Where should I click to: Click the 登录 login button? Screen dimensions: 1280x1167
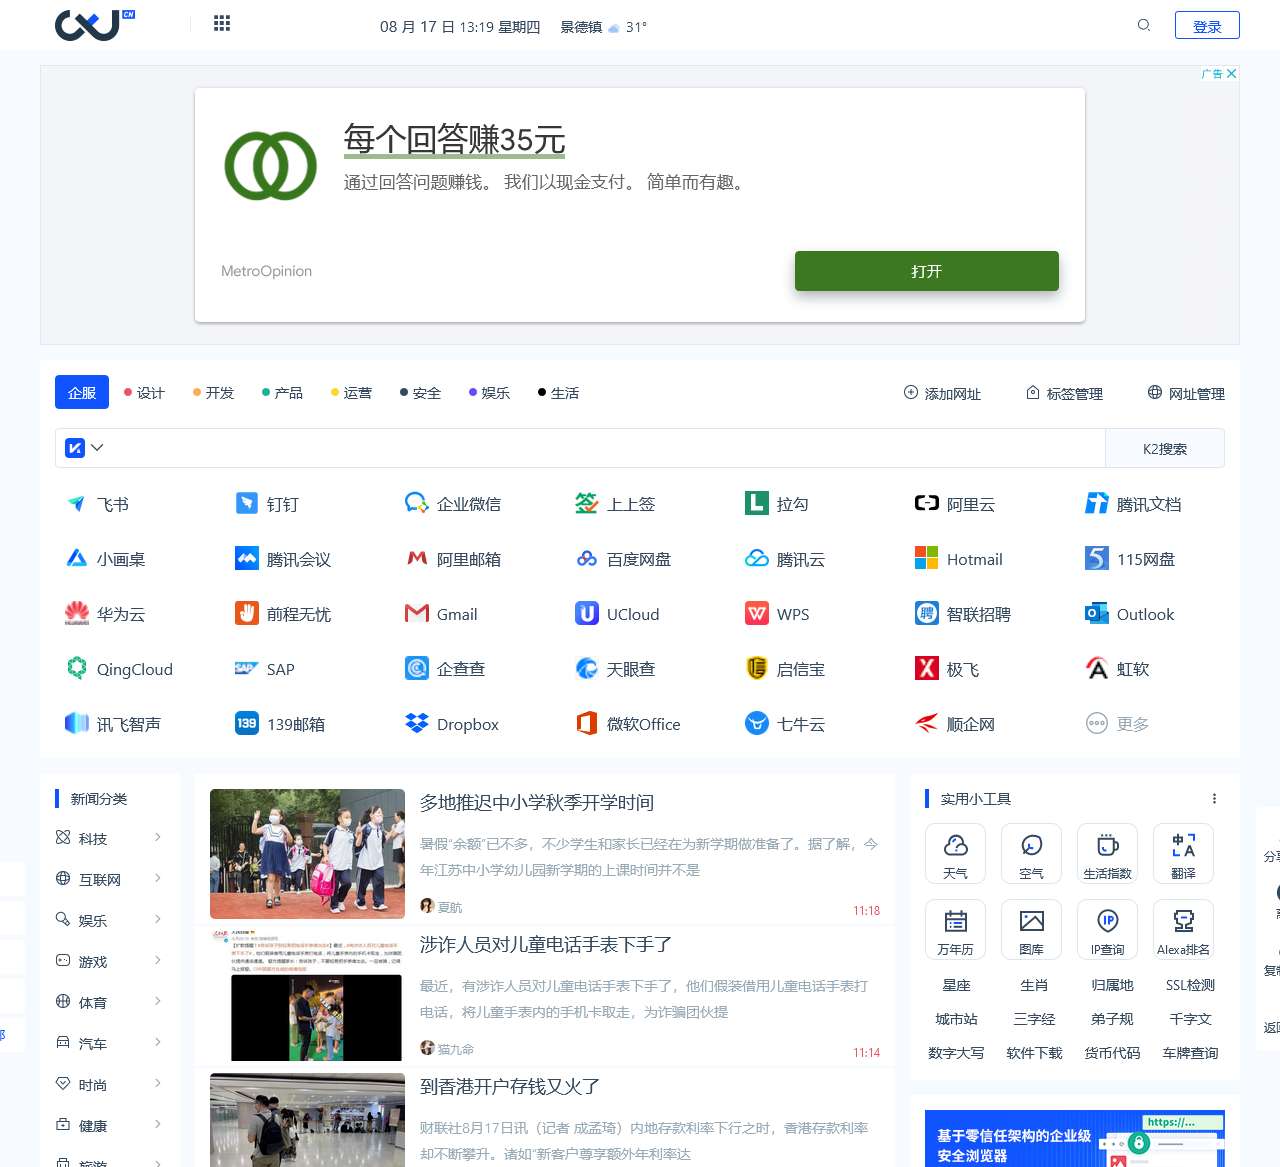1207,25
